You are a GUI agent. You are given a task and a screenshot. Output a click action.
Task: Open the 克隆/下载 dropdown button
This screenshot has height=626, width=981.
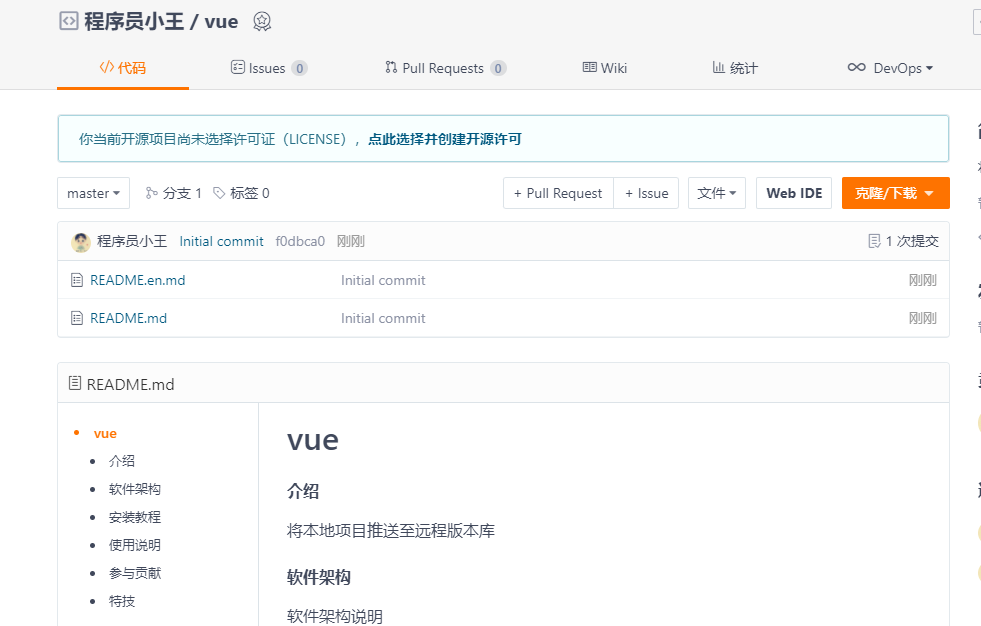(x=895, y=193)
